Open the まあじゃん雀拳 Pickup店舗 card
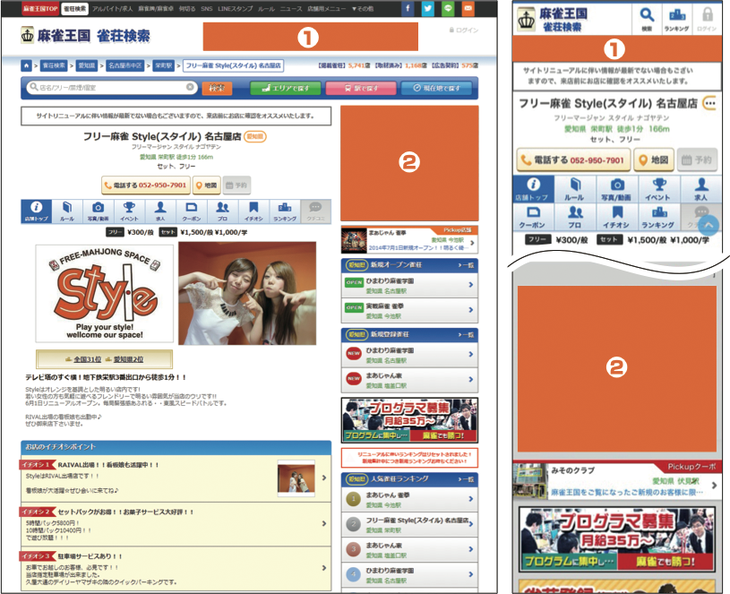The width and height of the screenshot is (730, 594). pyautogui.click(x=410, y=240)
